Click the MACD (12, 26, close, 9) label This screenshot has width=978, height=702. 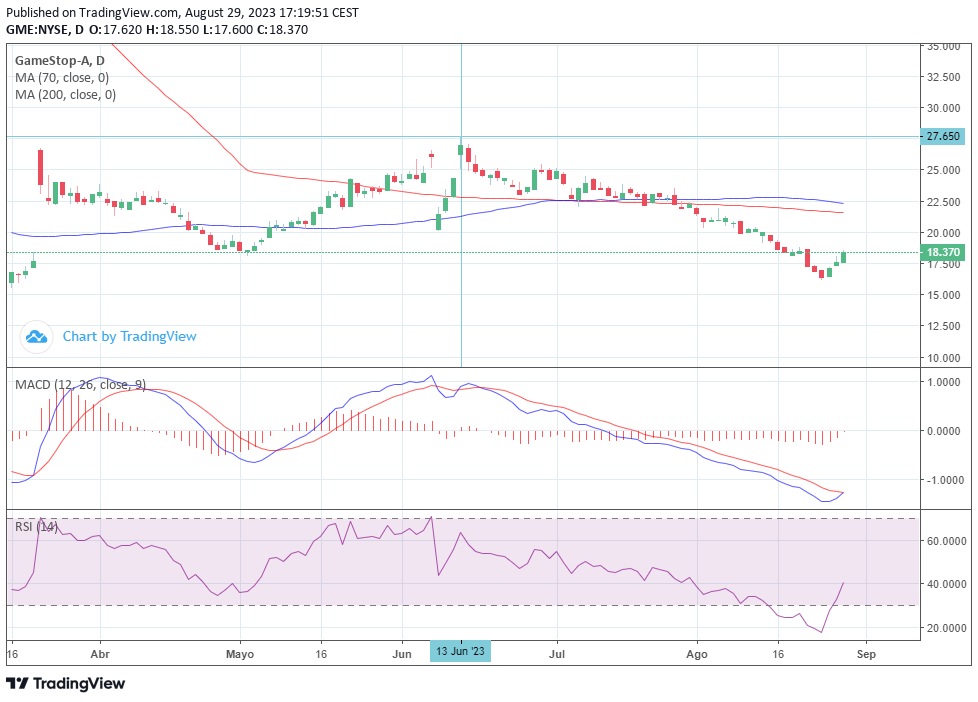80,384
